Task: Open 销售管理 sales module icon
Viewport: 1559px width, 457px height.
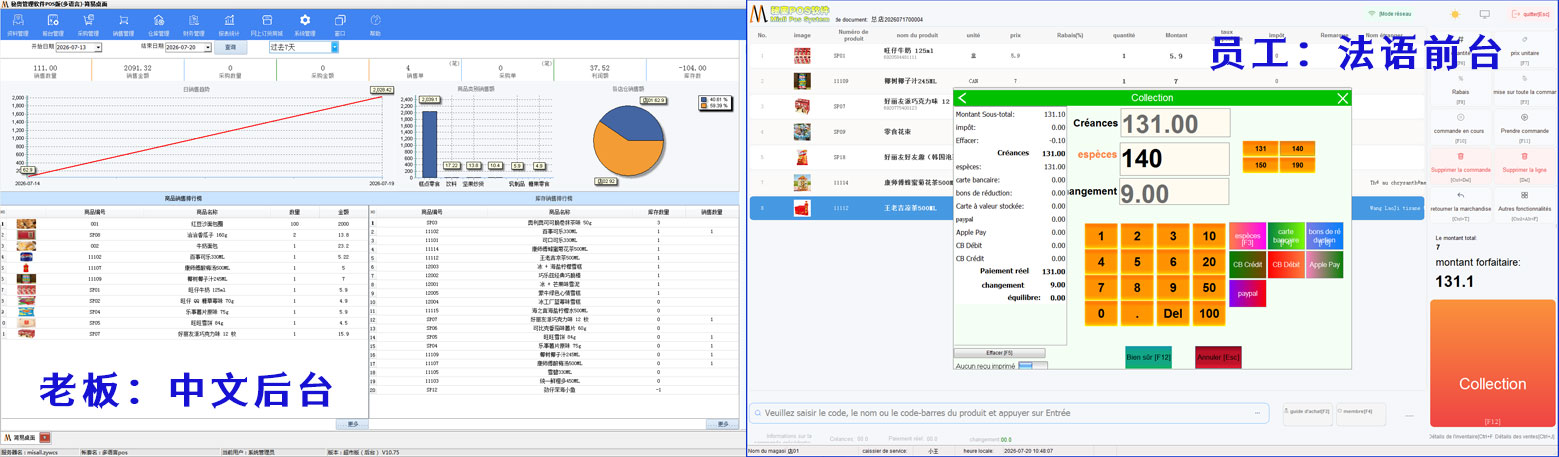Action: (x=122, y=23)
